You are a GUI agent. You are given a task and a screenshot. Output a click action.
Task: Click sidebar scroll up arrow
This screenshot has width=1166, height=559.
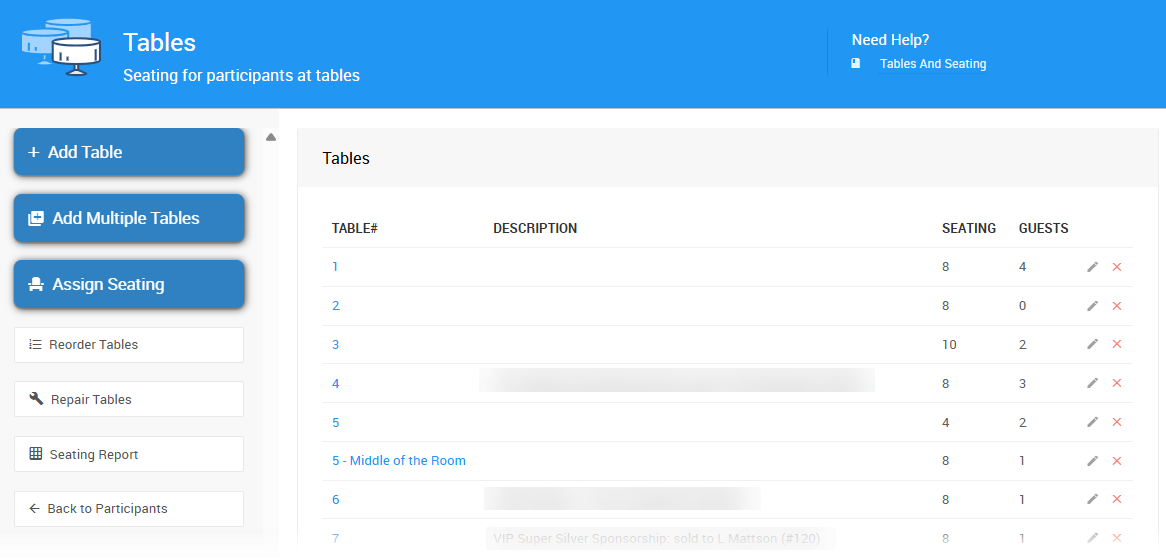click(271, 137)
